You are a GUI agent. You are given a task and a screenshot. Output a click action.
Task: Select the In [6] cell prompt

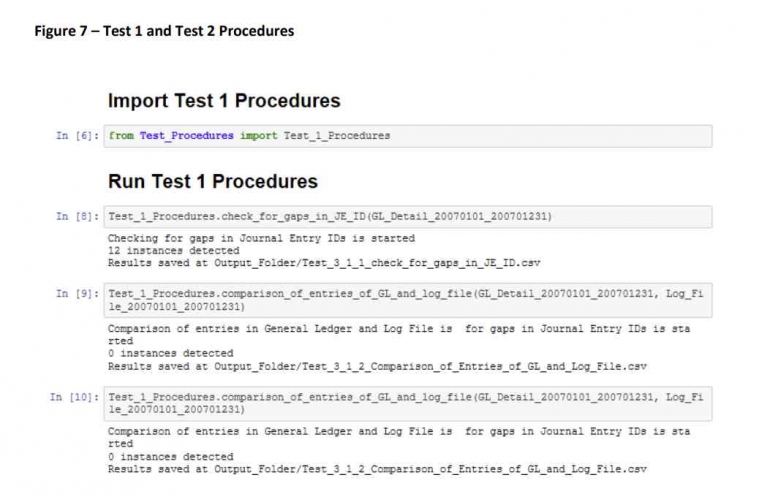pyautogui.click(x=77, y=136)
